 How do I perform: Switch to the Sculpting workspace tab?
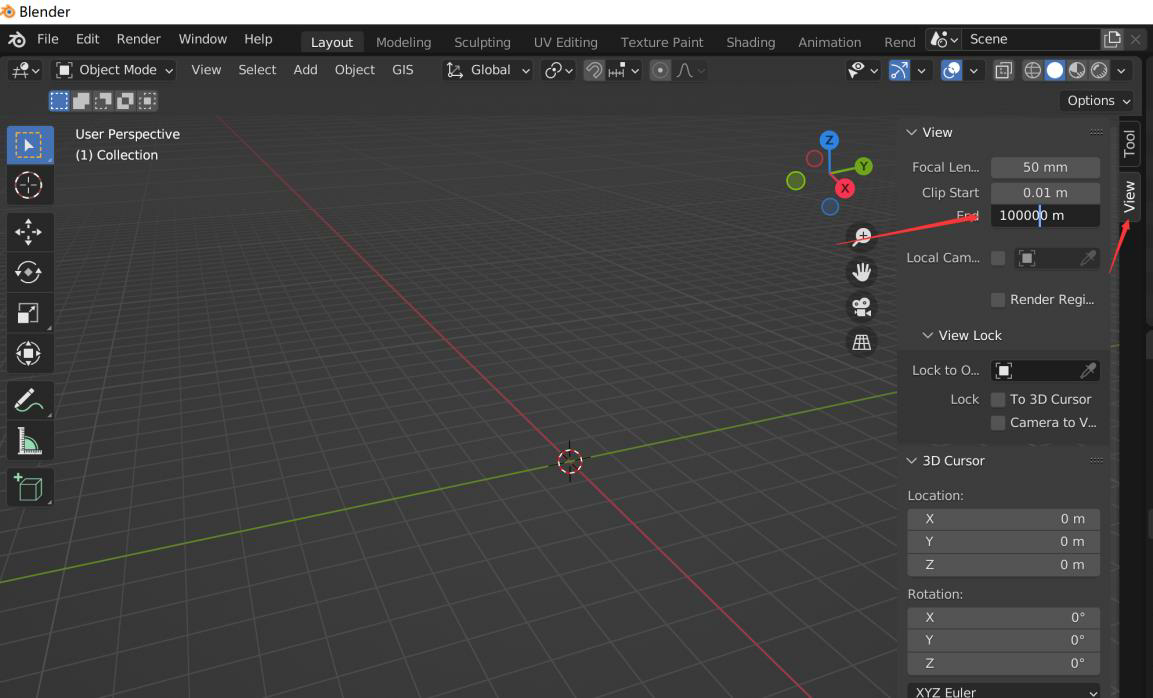tap(482, 42)
